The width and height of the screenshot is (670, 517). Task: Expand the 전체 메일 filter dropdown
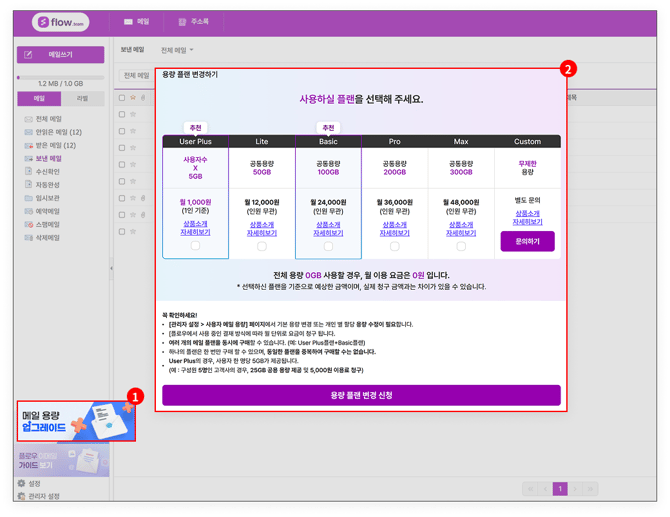178,49
